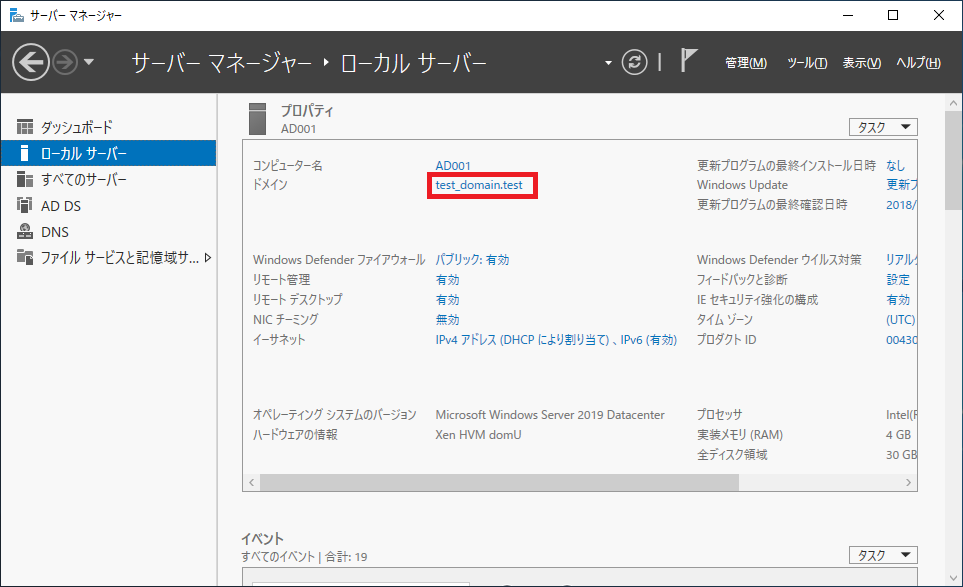Open the navigation history dropdown arrow
963x587 pixels.
[x=89, y=62]
